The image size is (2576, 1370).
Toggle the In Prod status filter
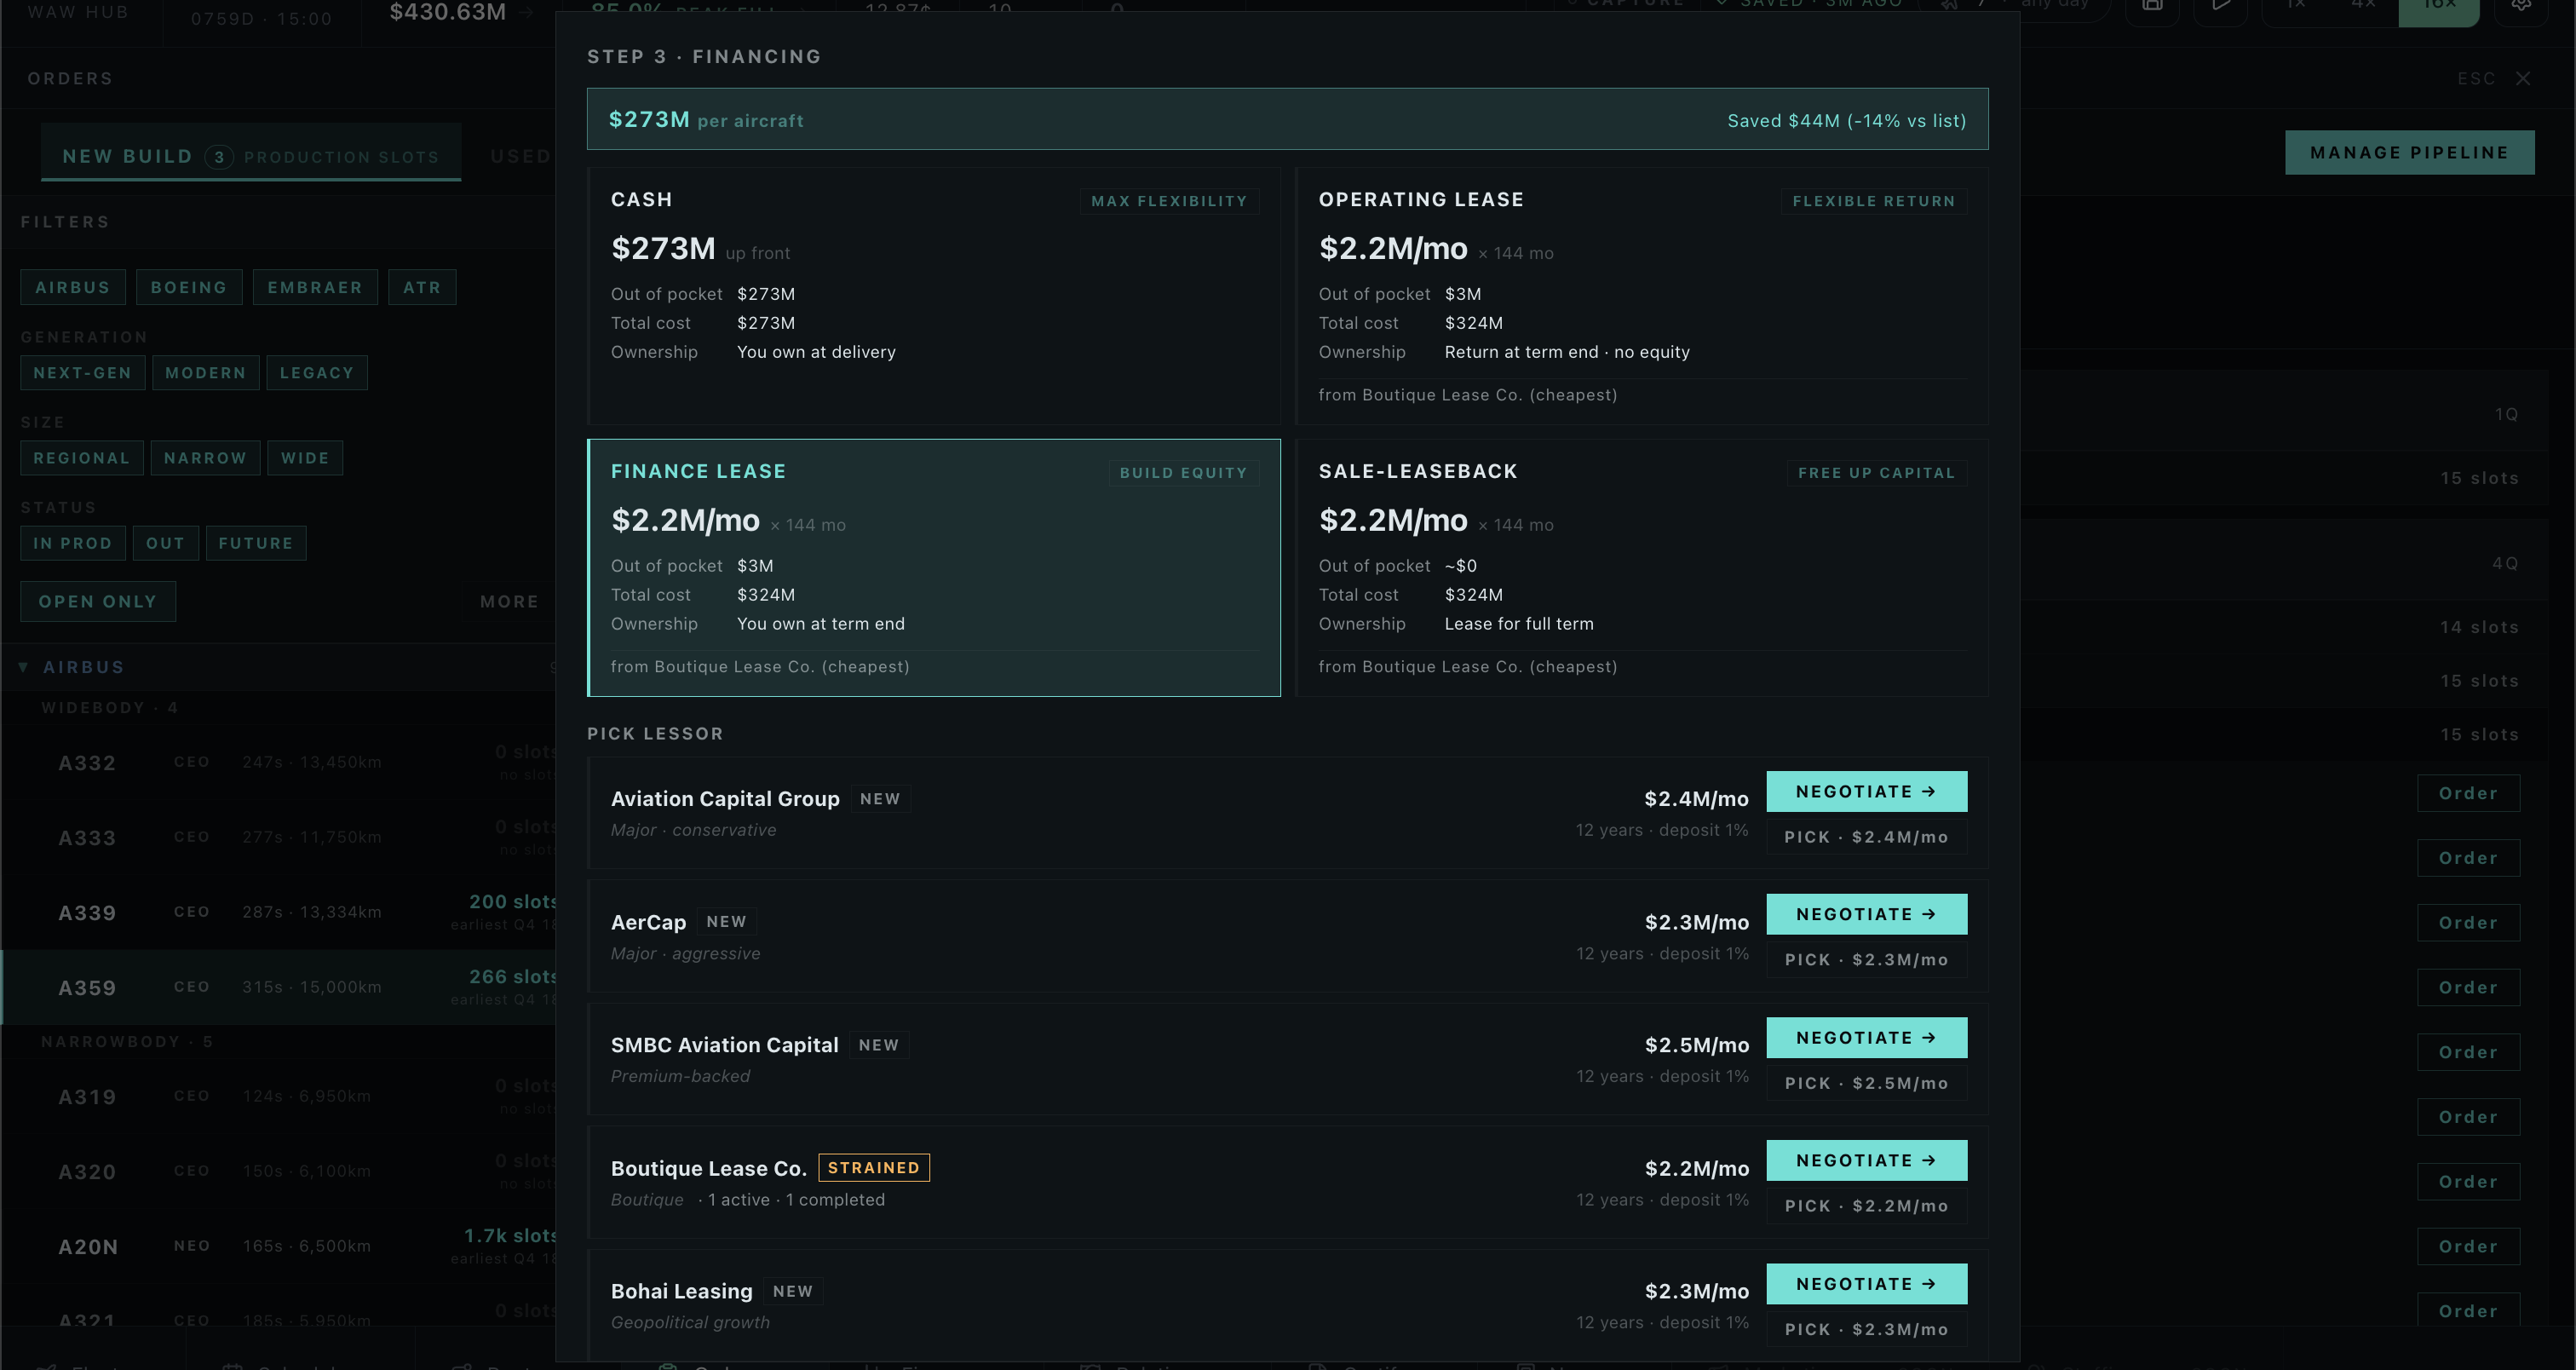(x=73, y=543)
